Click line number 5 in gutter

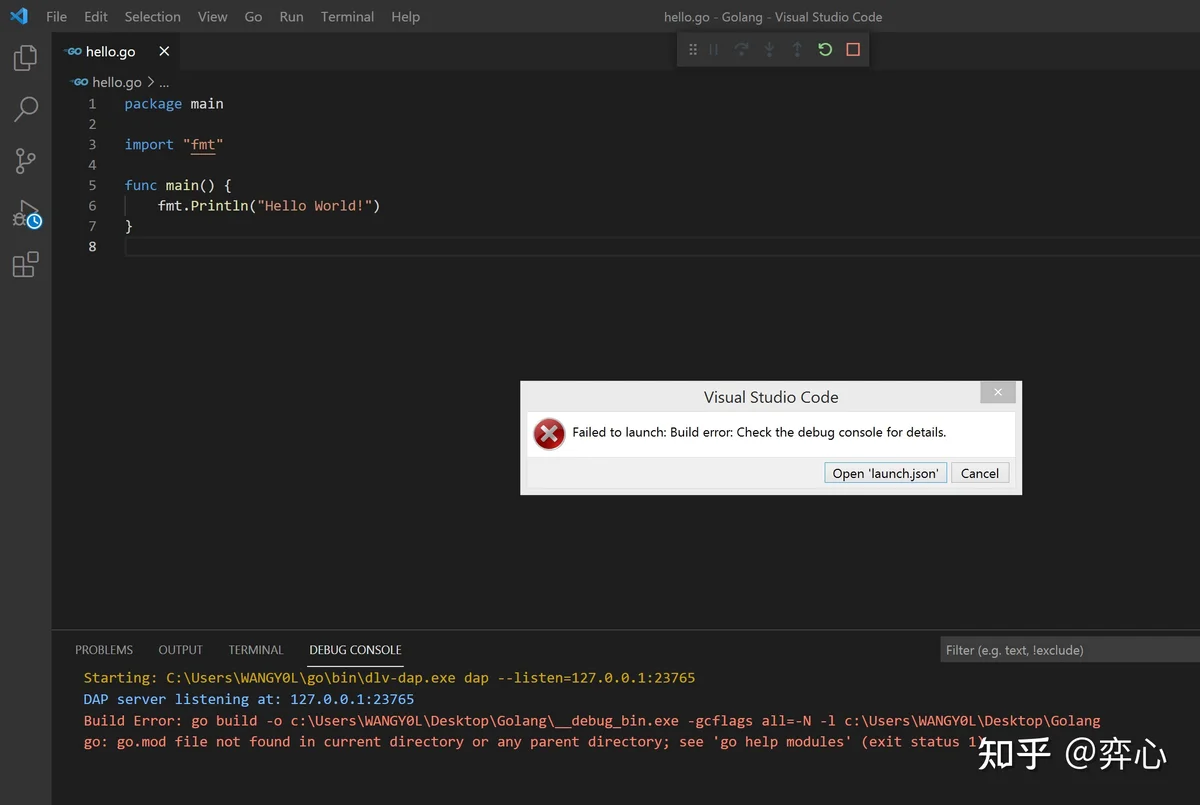coord(93,185)
